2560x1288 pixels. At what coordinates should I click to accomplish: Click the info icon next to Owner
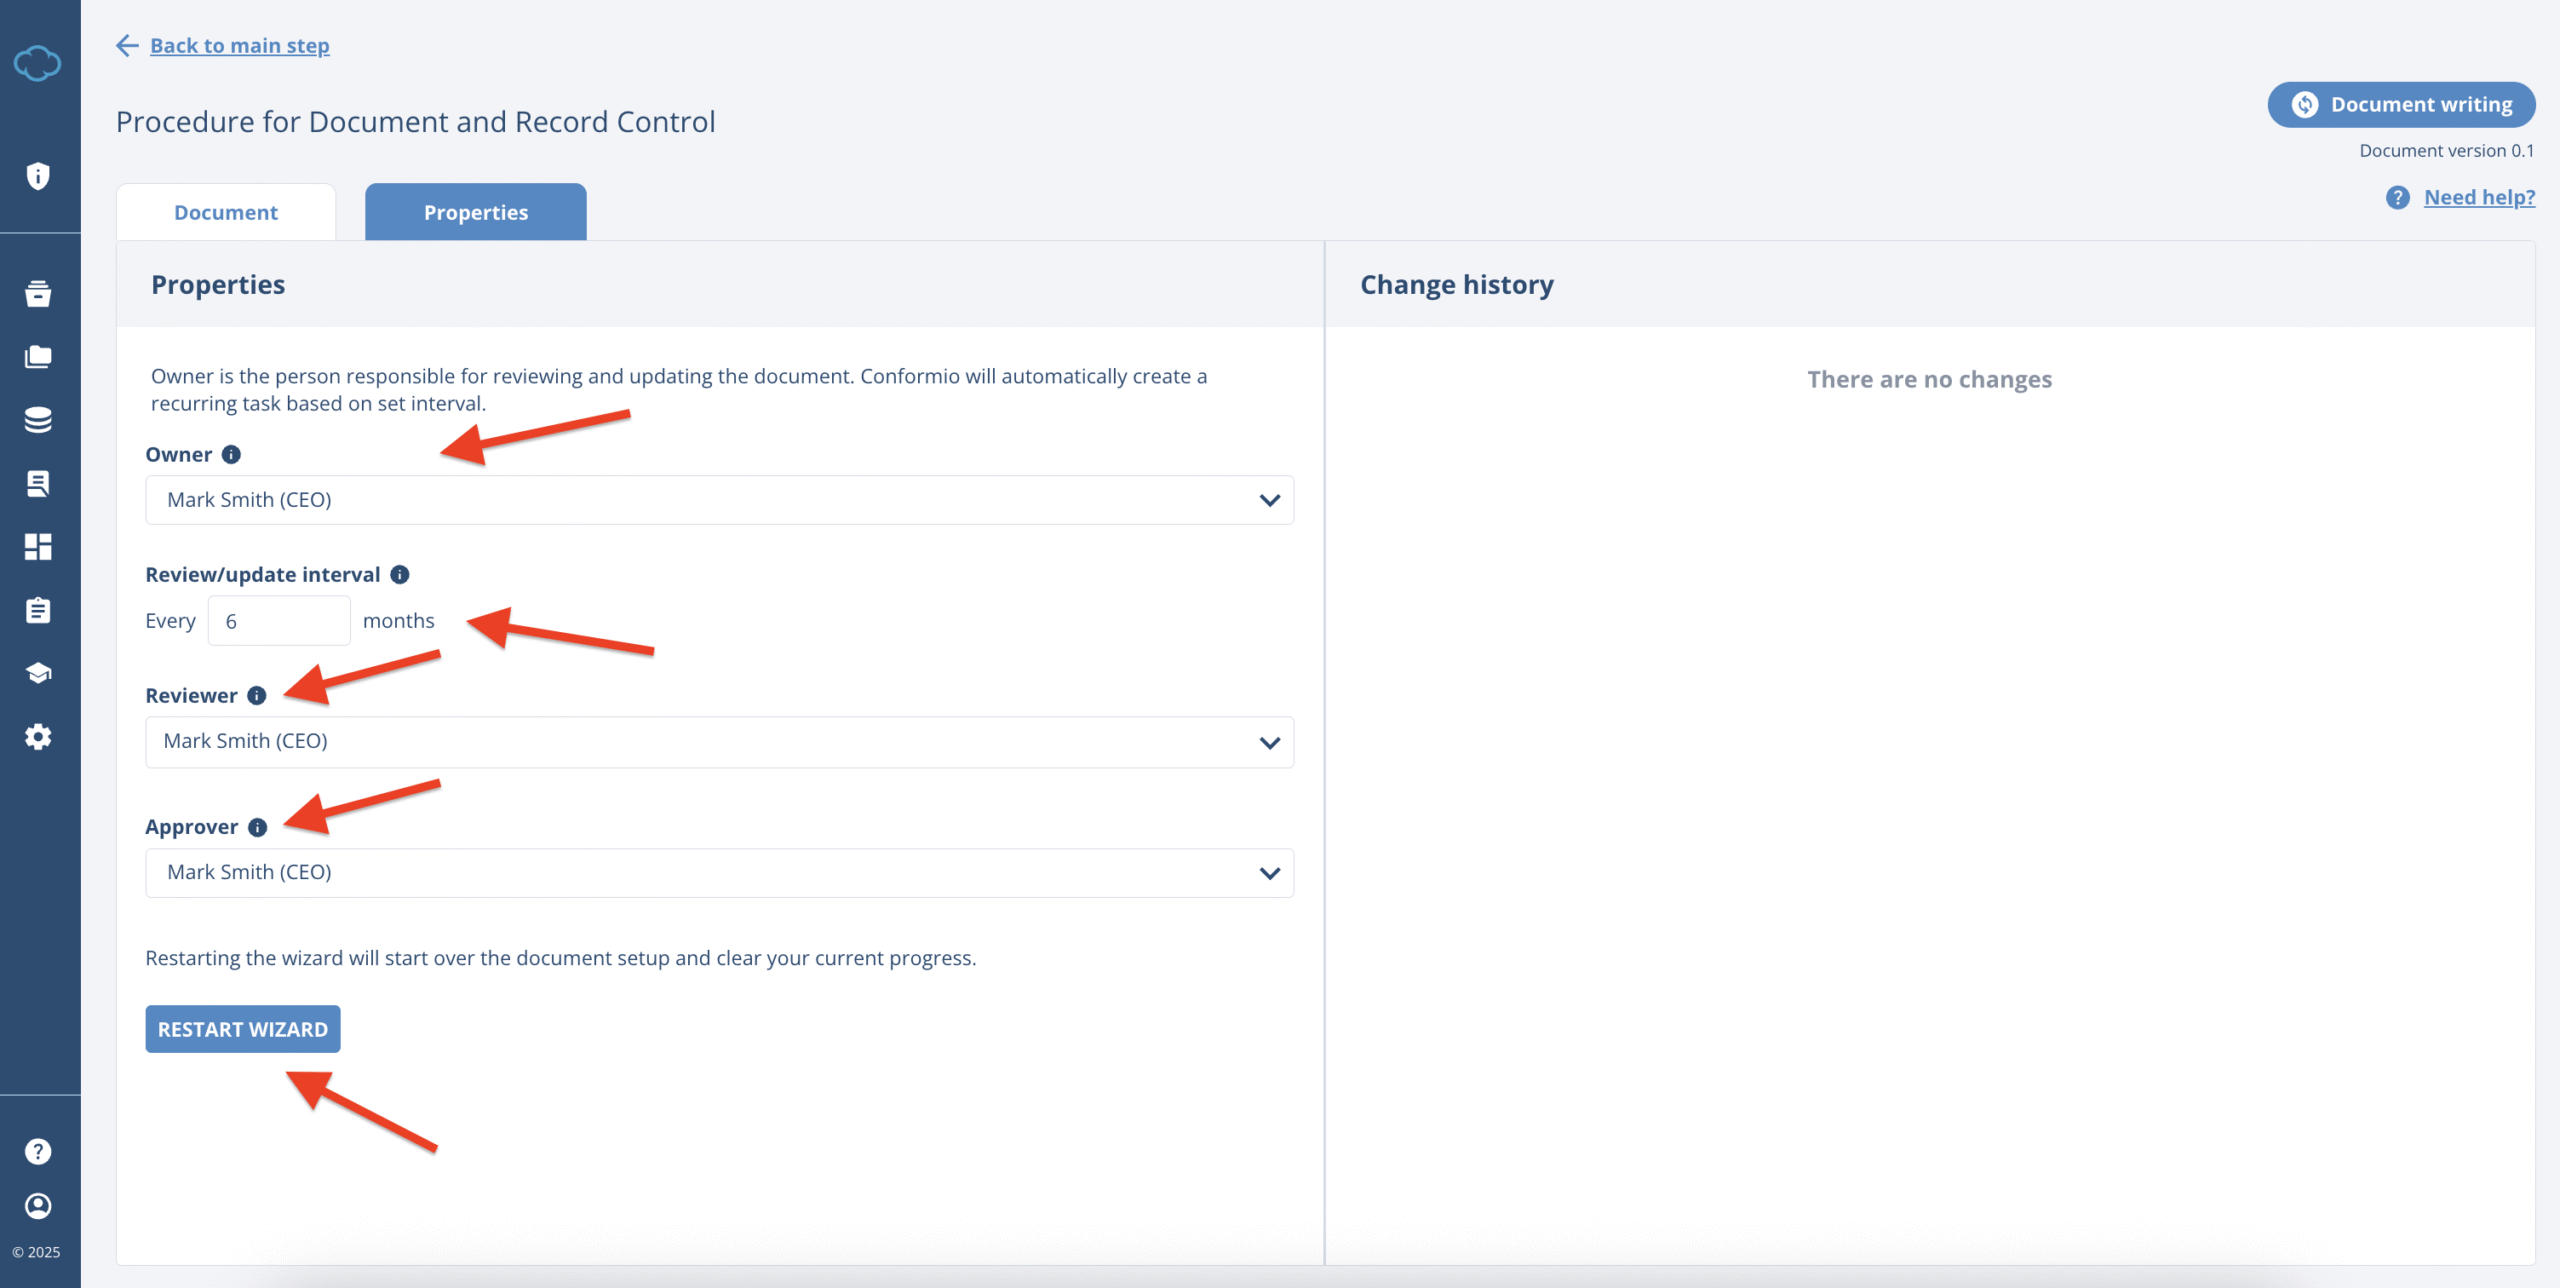pyautogui.click(x=231, y=455)
